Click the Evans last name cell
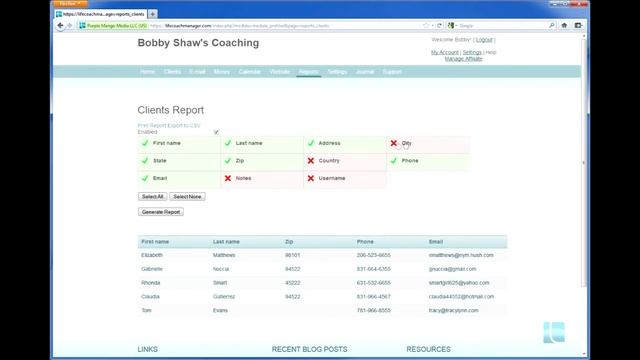This screenshot has height=360, width=640. (220, 311)
